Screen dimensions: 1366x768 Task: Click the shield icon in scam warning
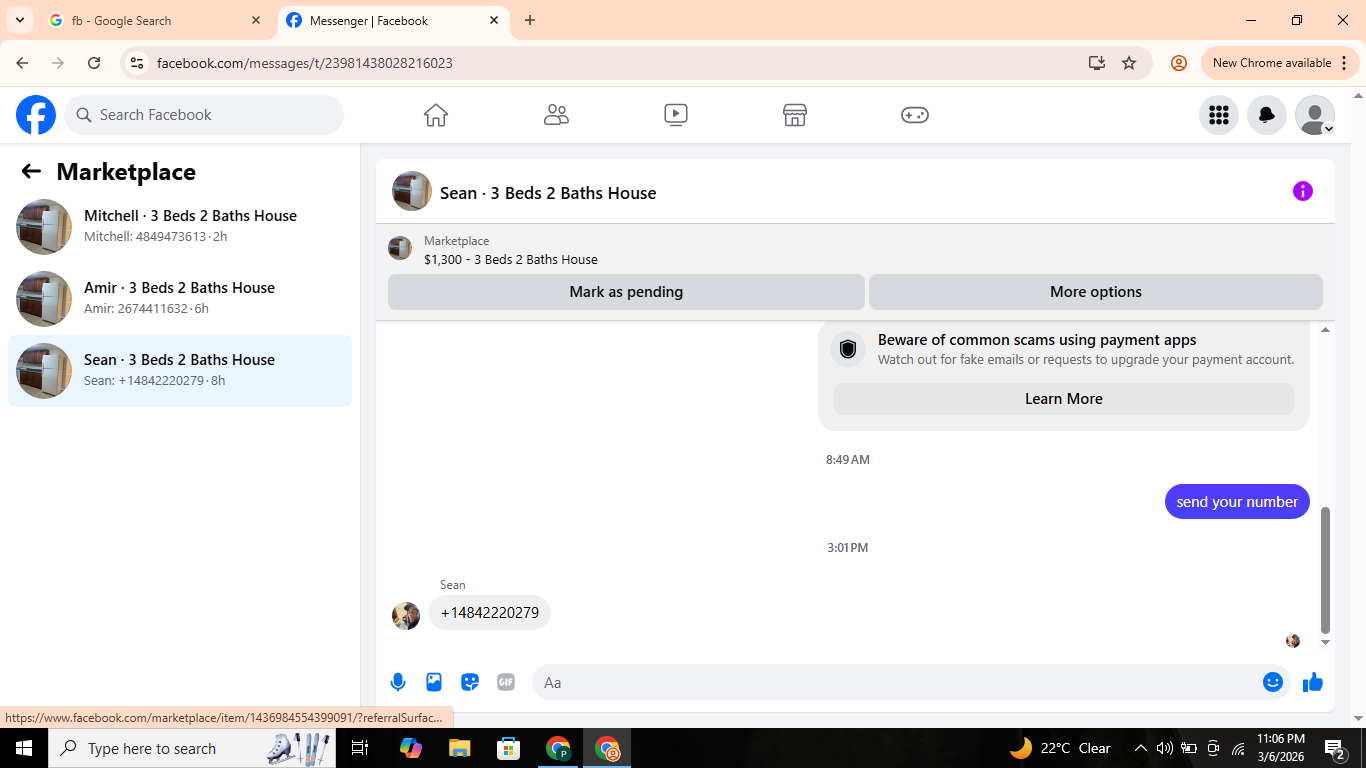[x=848, y=349]
